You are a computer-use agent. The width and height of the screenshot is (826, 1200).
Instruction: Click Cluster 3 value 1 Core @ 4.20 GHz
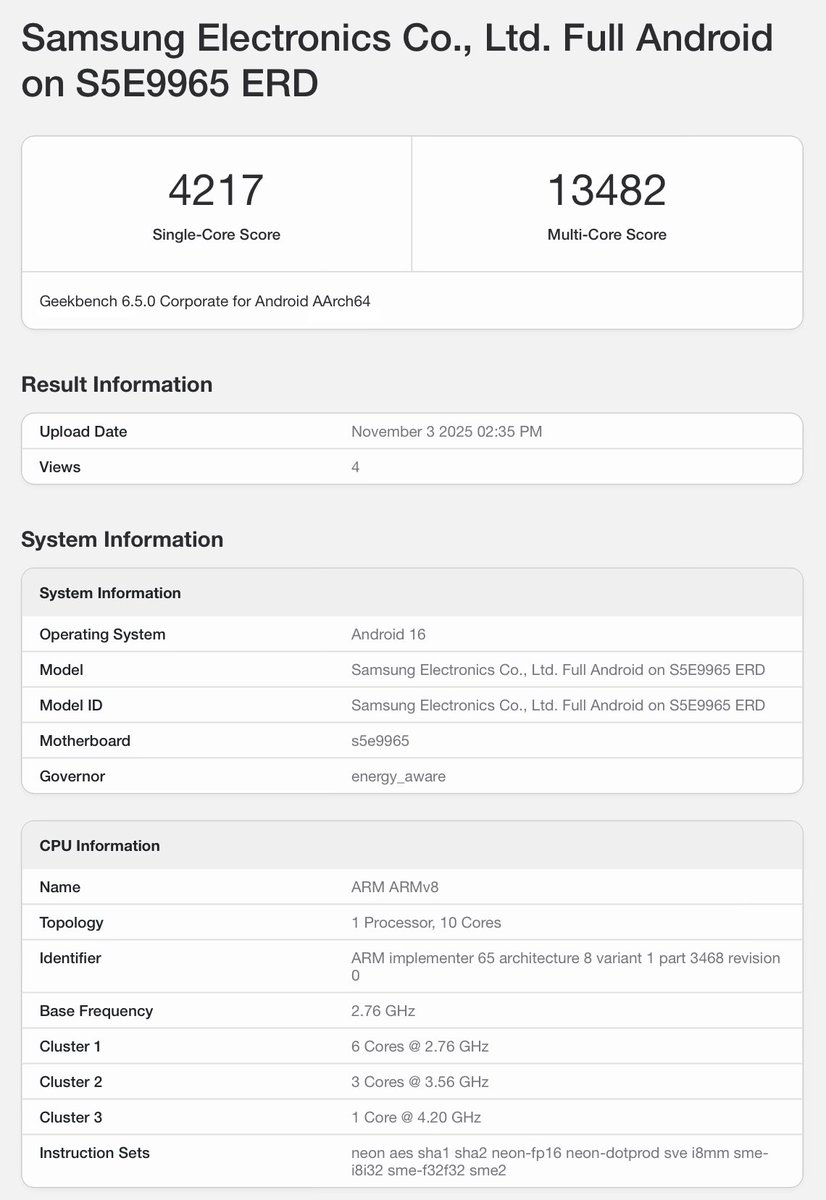(416, 1117)
